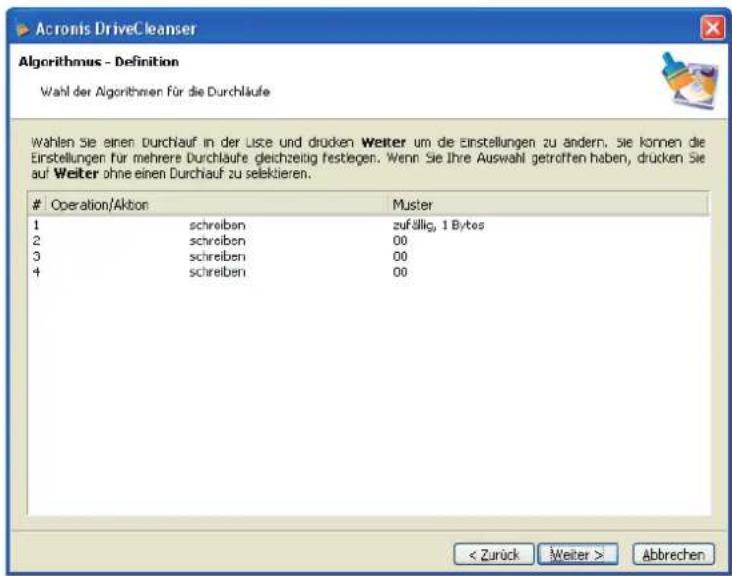Select pass number 3 in the list
Screen dimensions: 732x576
click(369, 256)
